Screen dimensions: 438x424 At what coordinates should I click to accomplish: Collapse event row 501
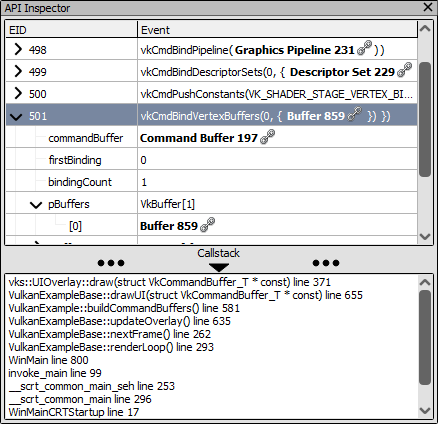16,116
